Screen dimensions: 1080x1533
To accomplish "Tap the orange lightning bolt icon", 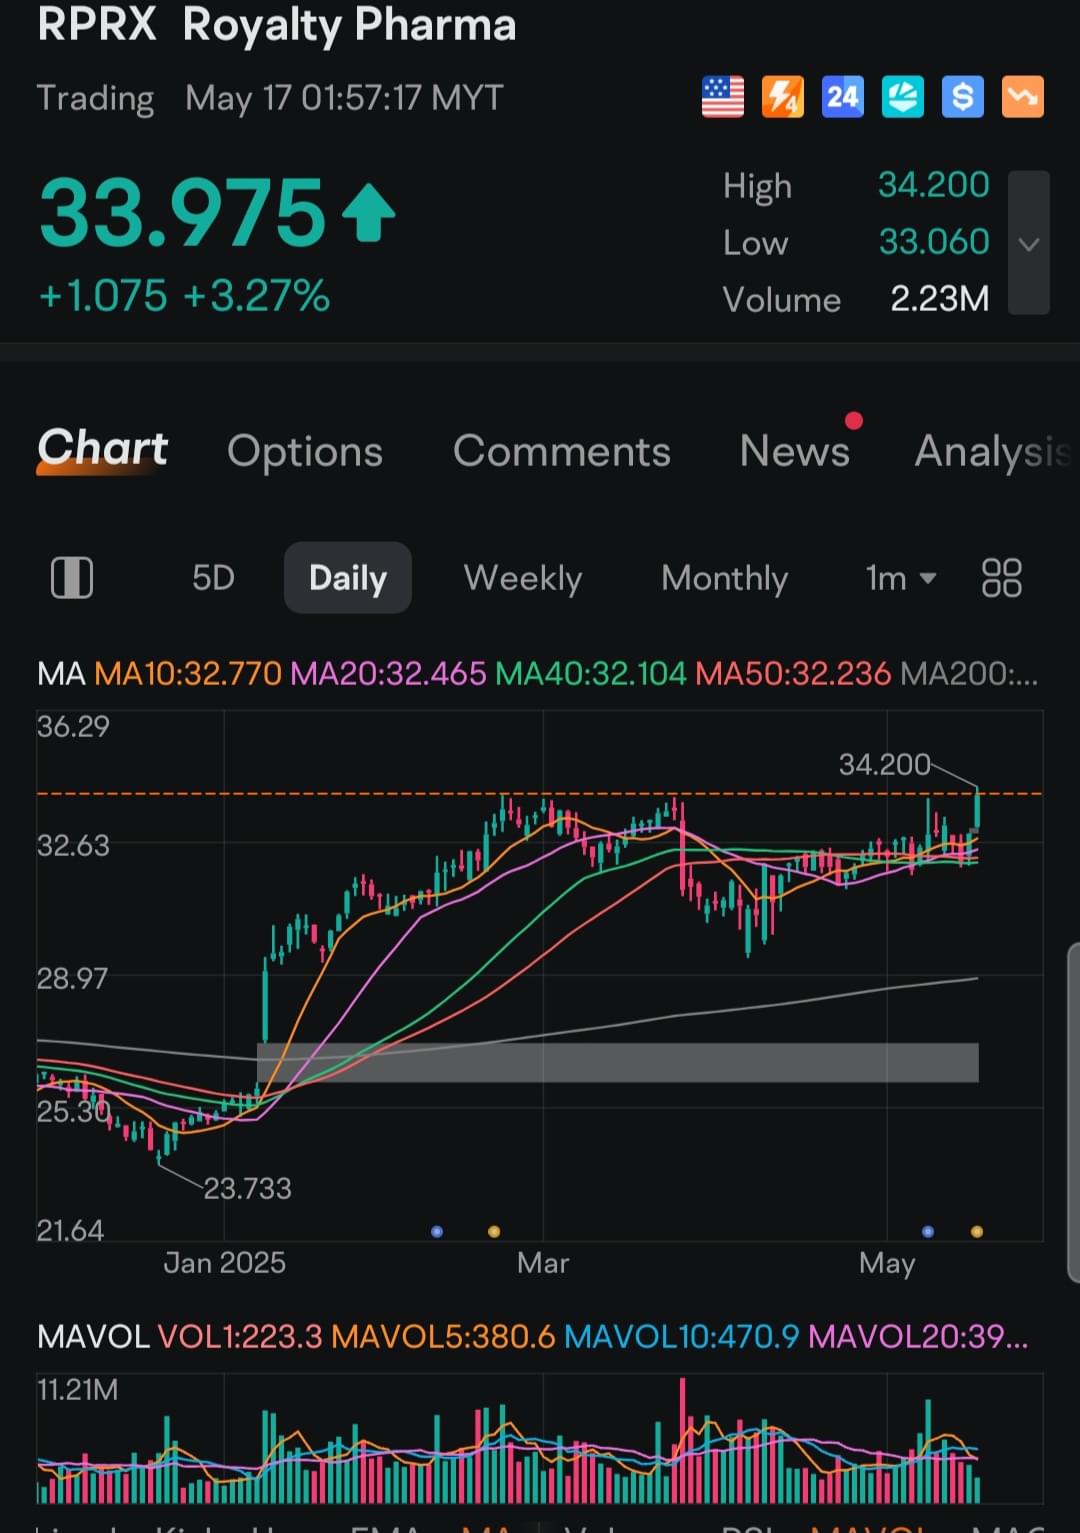I will [x=783, y=97].
